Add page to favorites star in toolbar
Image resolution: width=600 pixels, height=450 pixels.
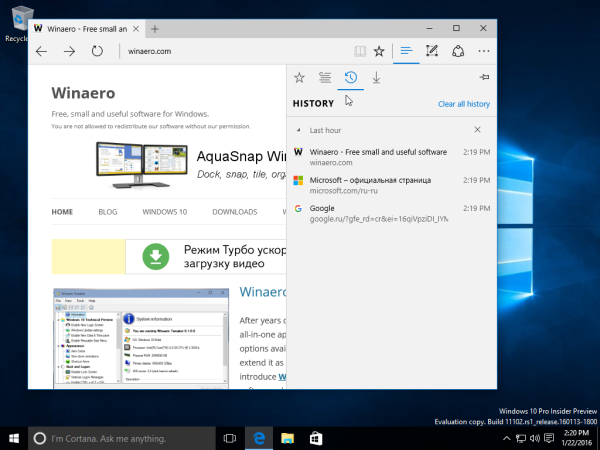(x=379, y=51)
